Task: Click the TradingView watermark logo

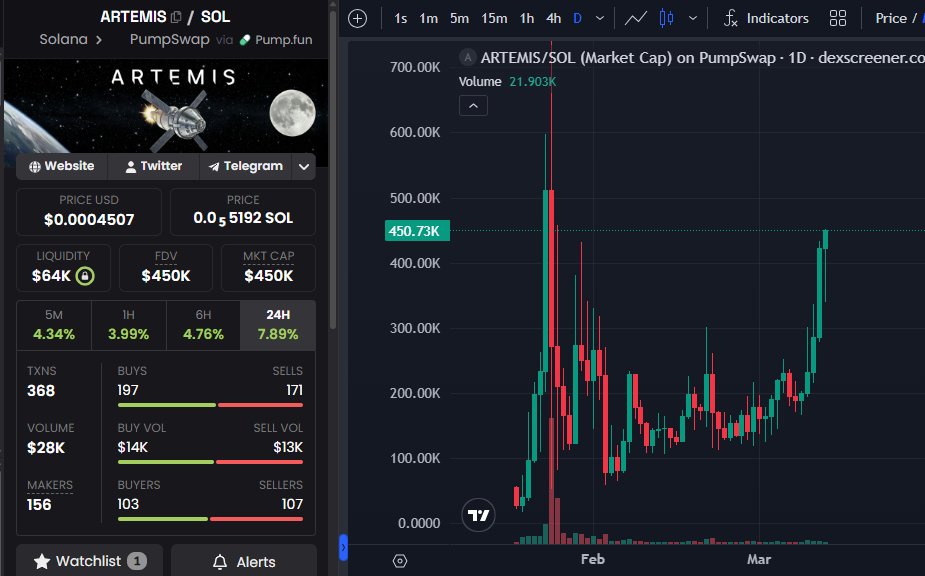Action: tap(477, 514)
